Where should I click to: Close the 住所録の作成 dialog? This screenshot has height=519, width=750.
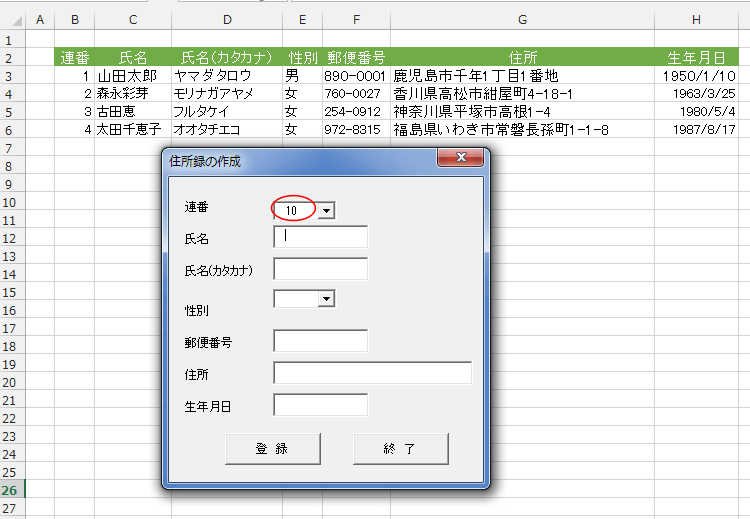pyautogui.click(x=460, y=157)
